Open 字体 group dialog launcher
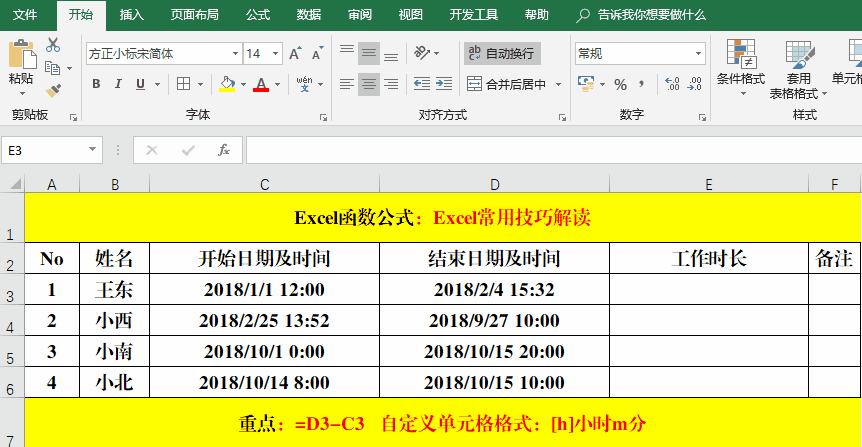 (x=323, y=117)
